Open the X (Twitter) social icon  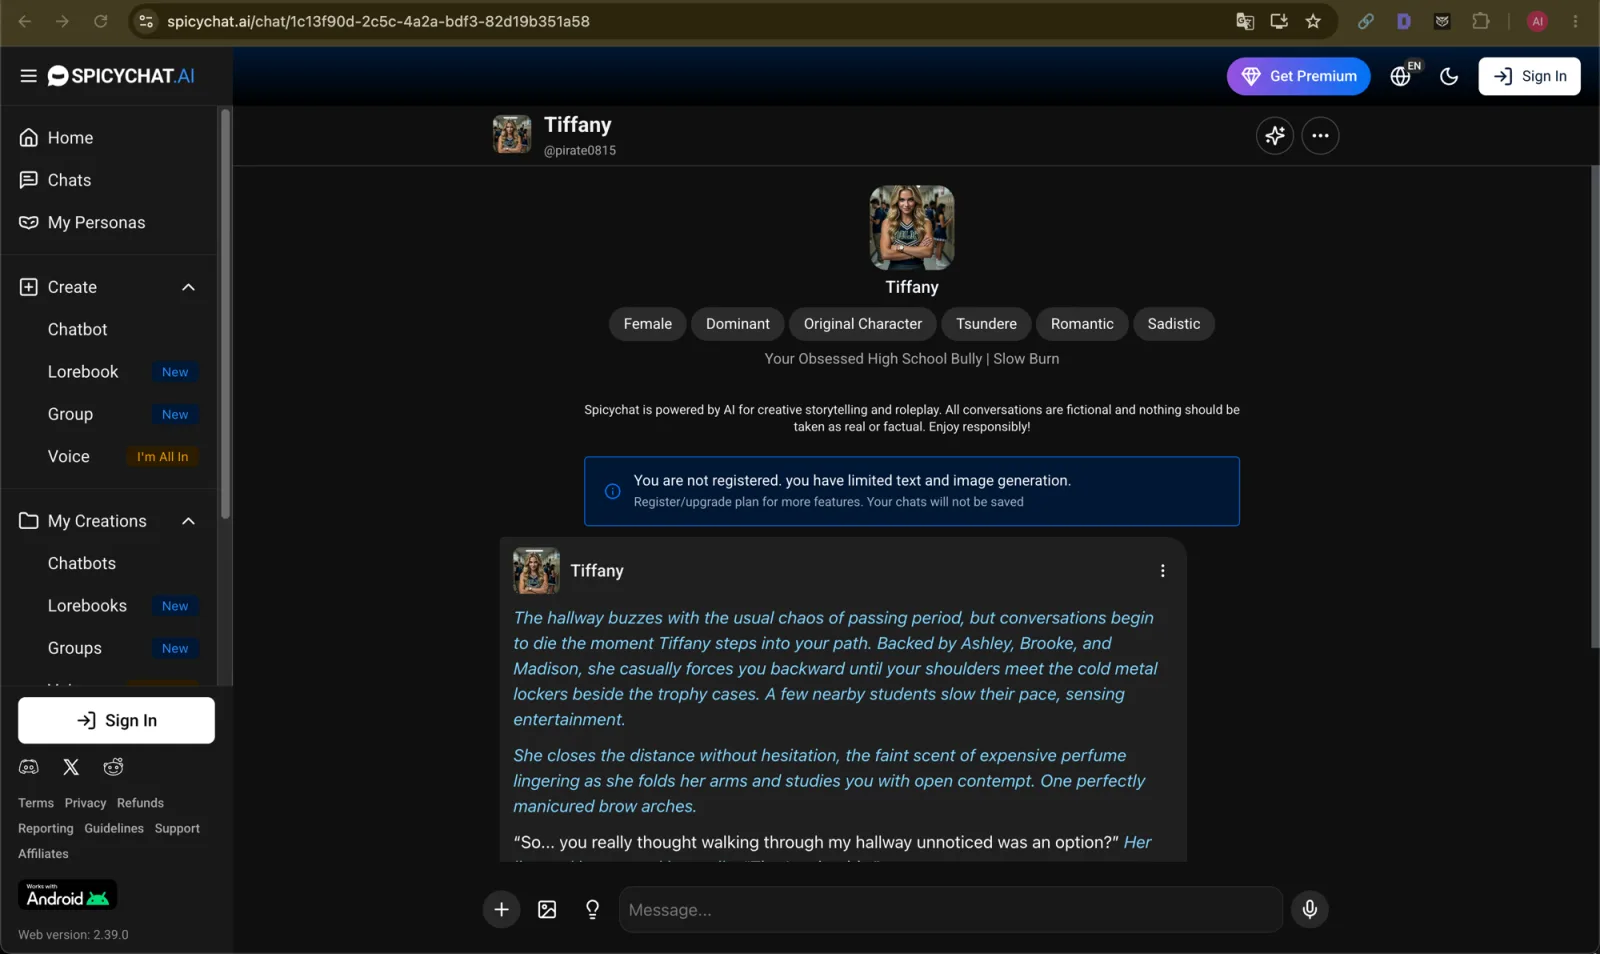coord(71,767)
